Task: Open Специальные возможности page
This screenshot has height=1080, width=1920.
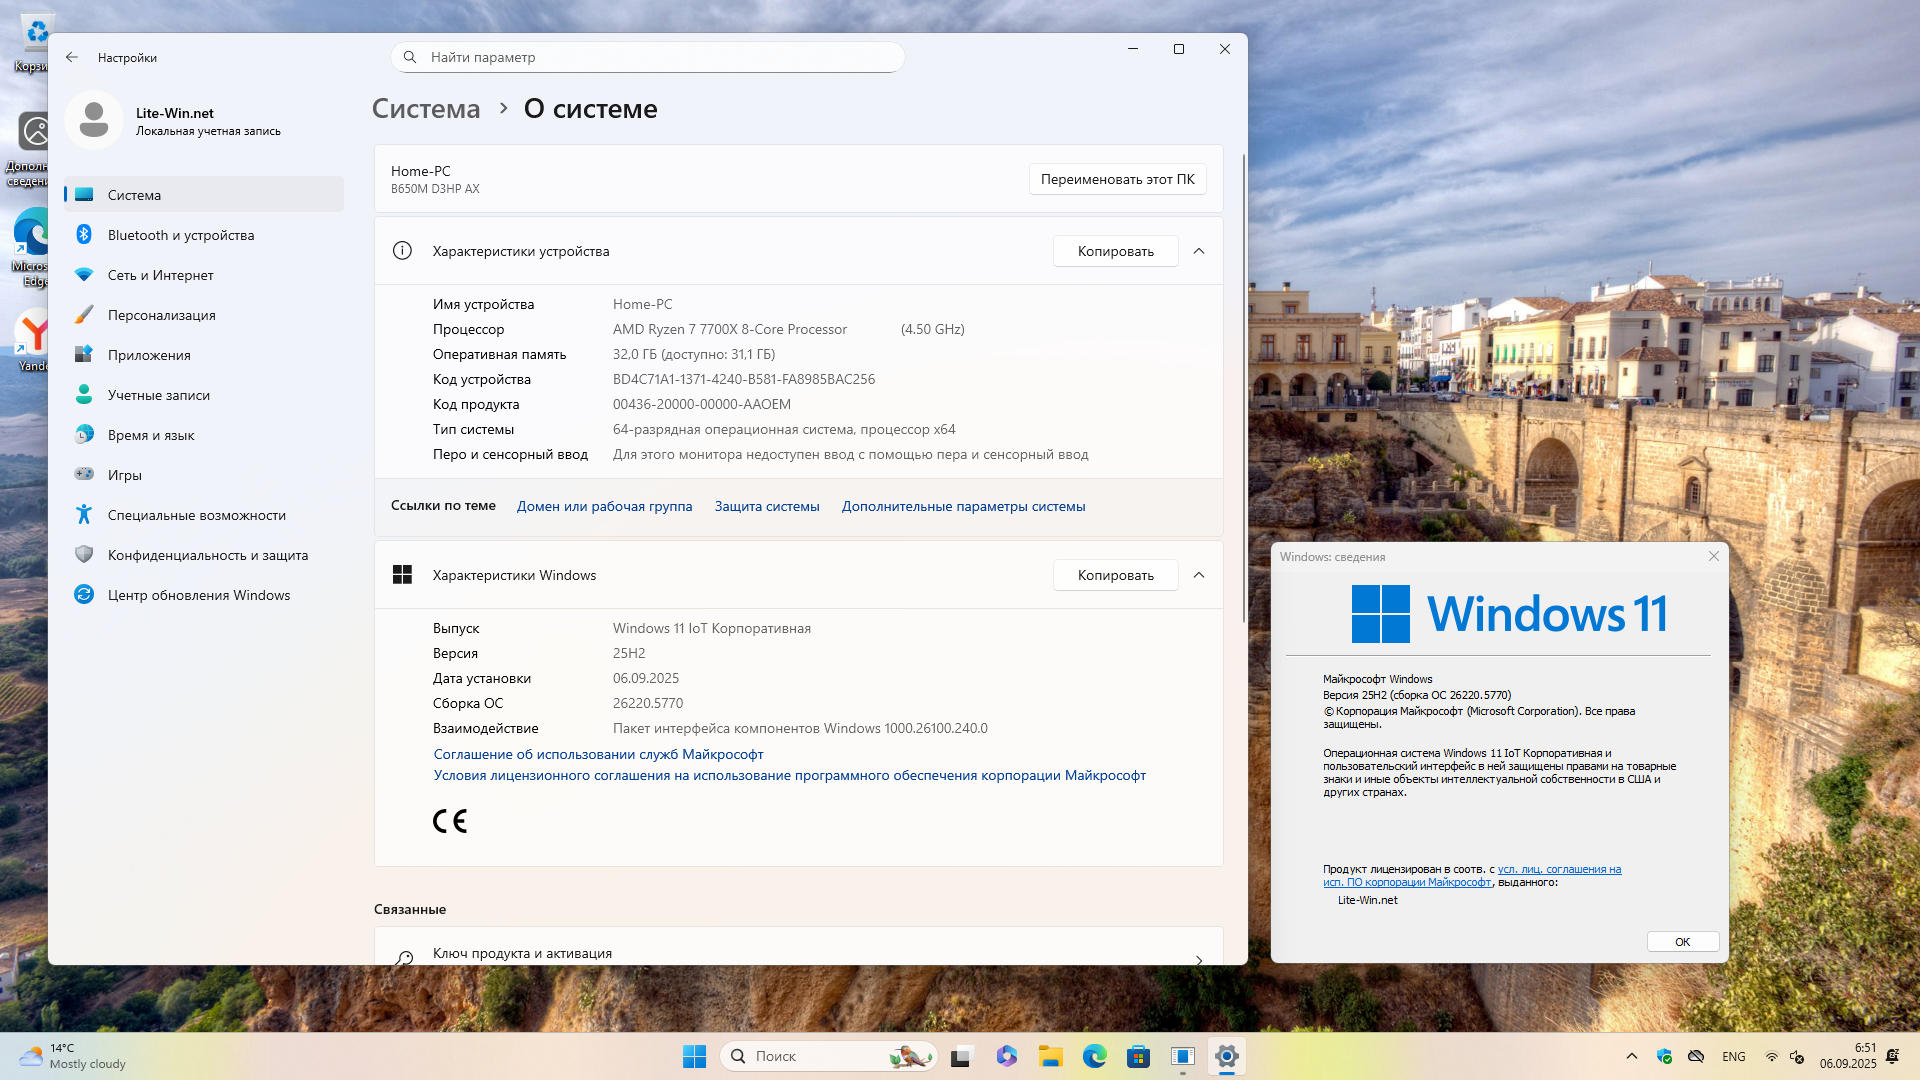Action: [196, 515]
